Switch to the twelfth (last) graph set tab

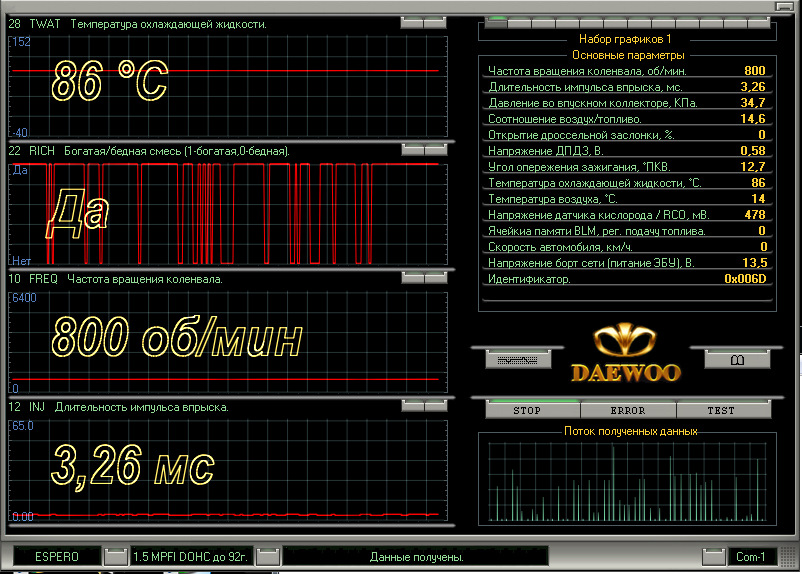[759, 23]
